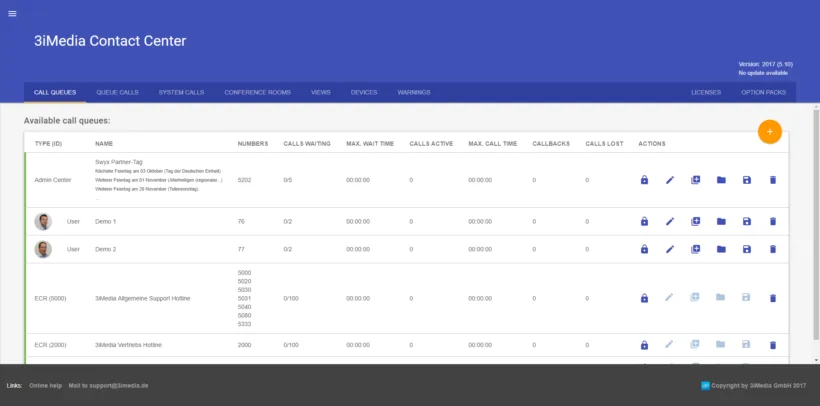Click the vertical scrollbar of queue list
This screenshot has width=820, height=406.
pos(816,225)
